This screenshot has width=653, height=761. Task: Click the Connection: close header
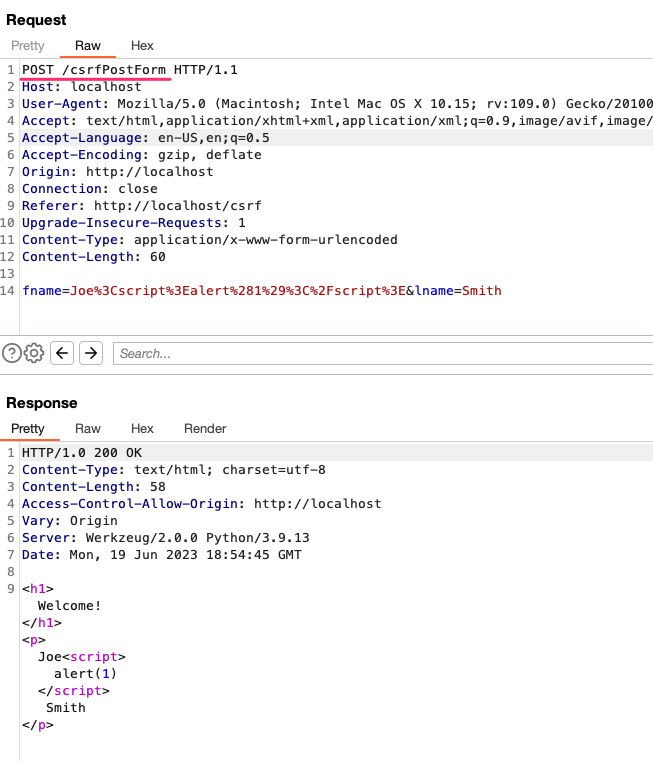(90, 189)
